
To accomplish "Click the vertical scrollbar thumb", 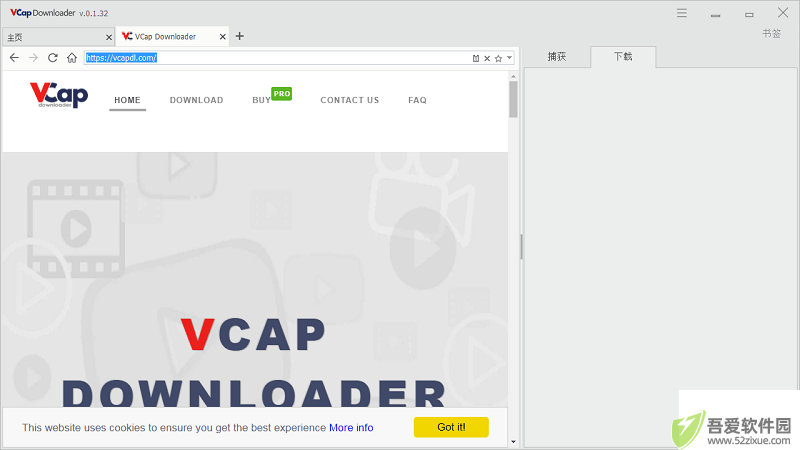I will [x=513, y=99].
